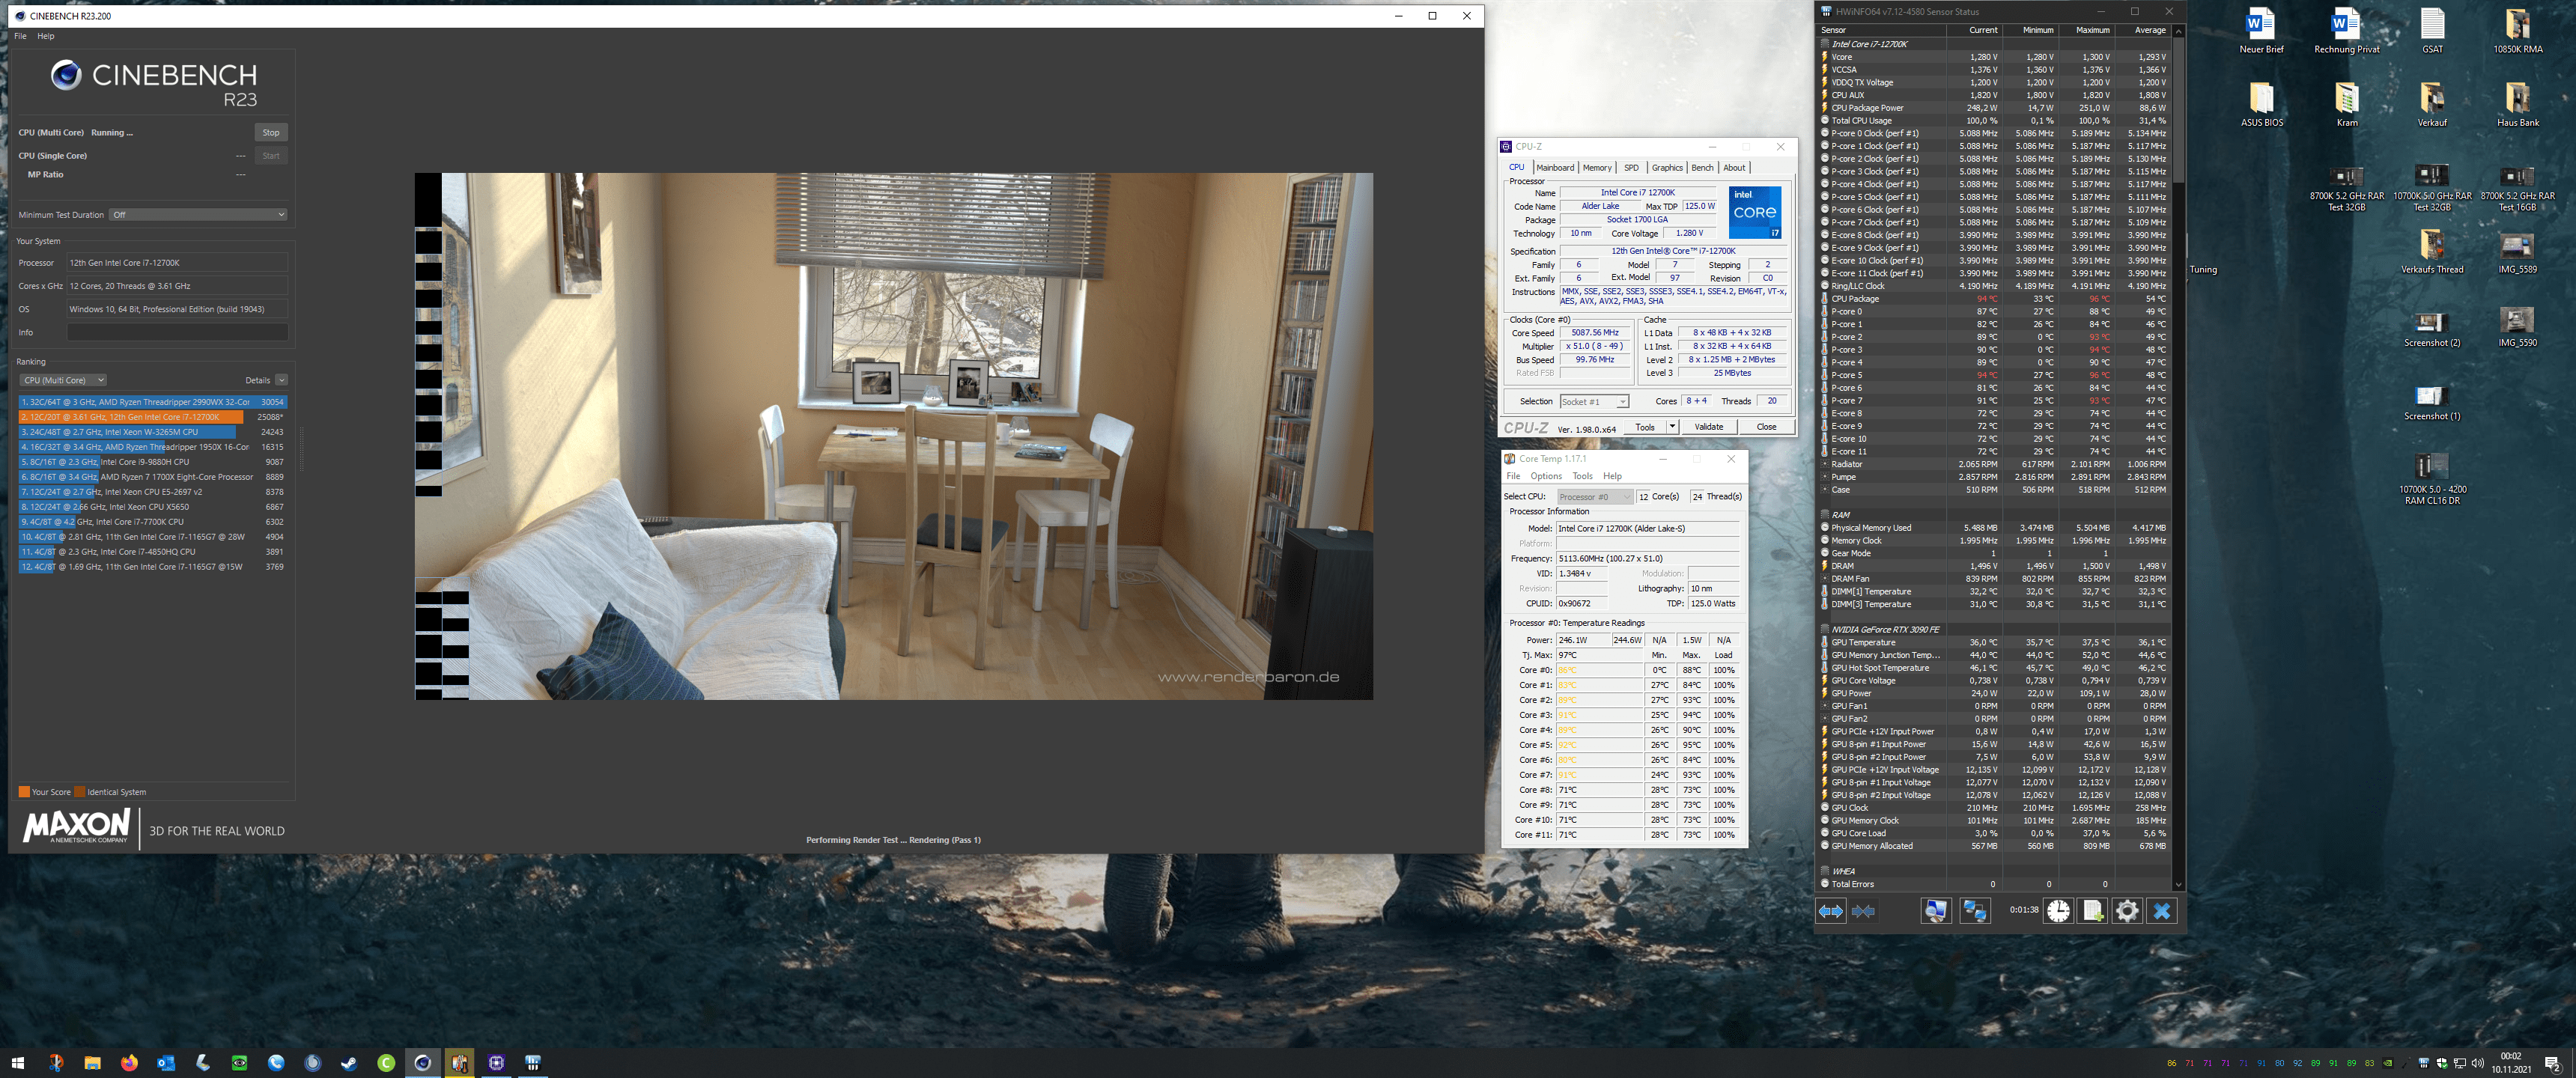Screen dimensions: 2576x1078
Task: Open CPU-Z Socket #1 selection dropdown
Action: pos(1595,402)
